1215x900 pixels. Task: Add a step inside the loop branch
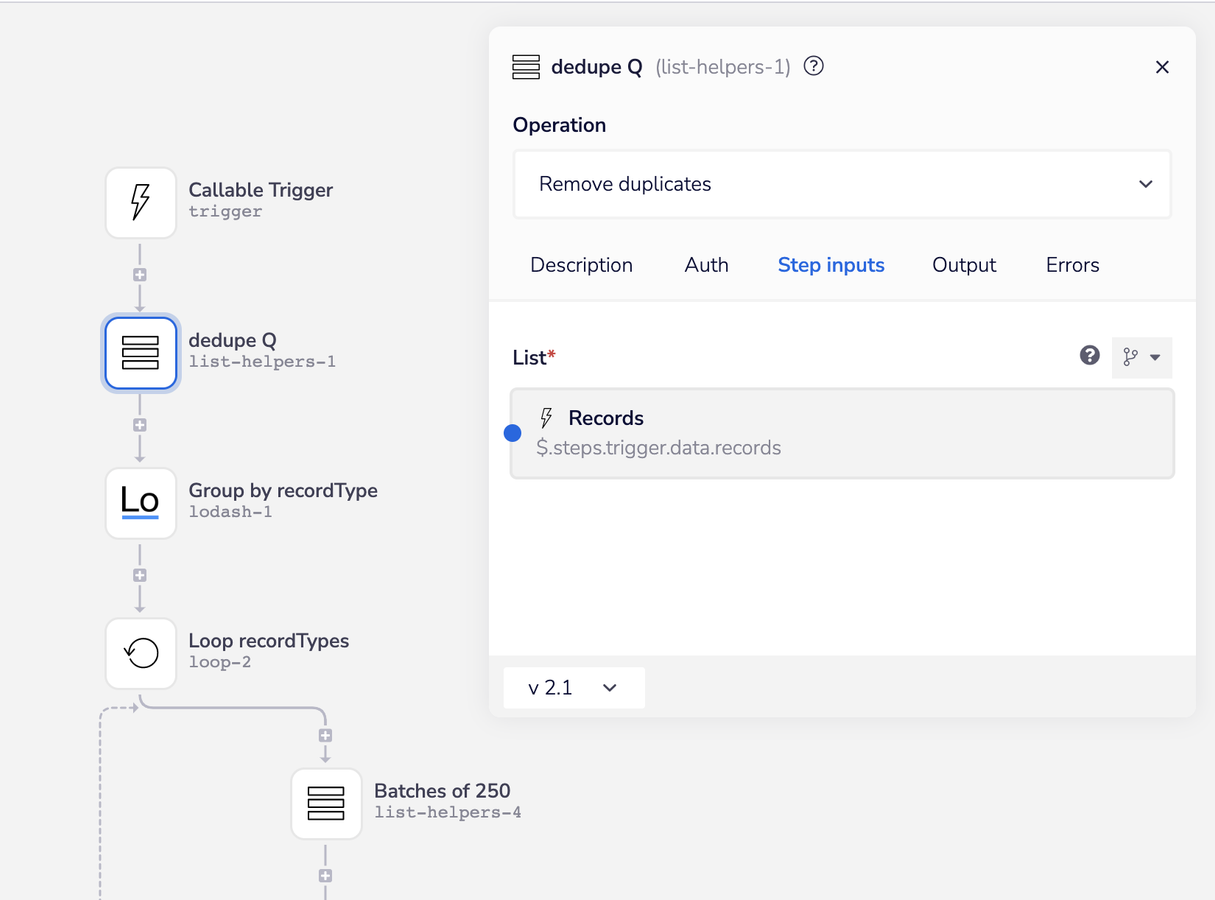(325, 735)
